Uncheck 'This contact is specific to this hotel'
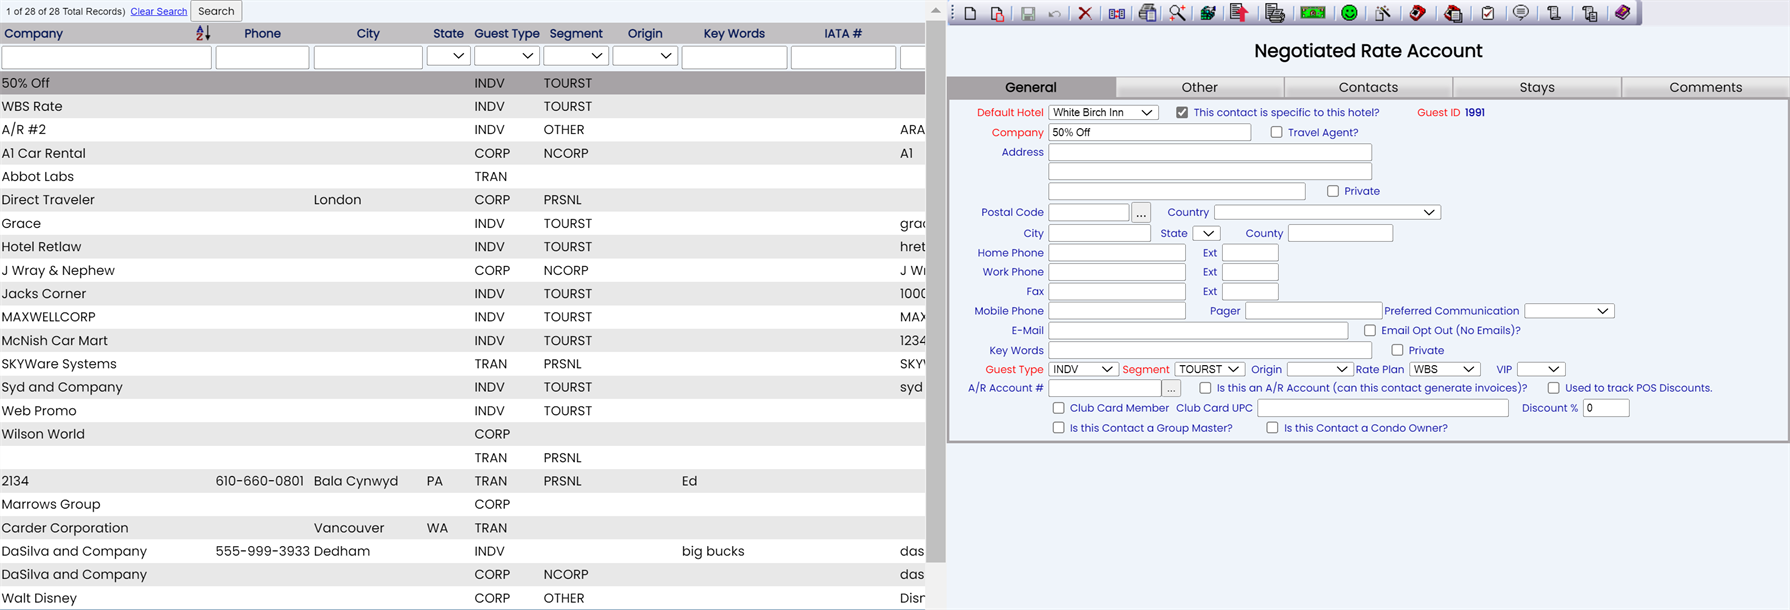This screenshot has width=1790, height=610. coord(1182,113)
